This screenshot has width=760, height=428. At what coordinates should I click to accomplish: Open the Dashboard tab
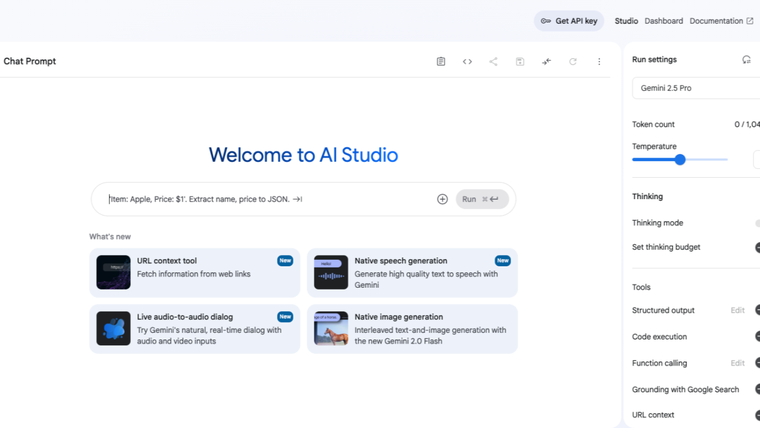pos(664,21)
